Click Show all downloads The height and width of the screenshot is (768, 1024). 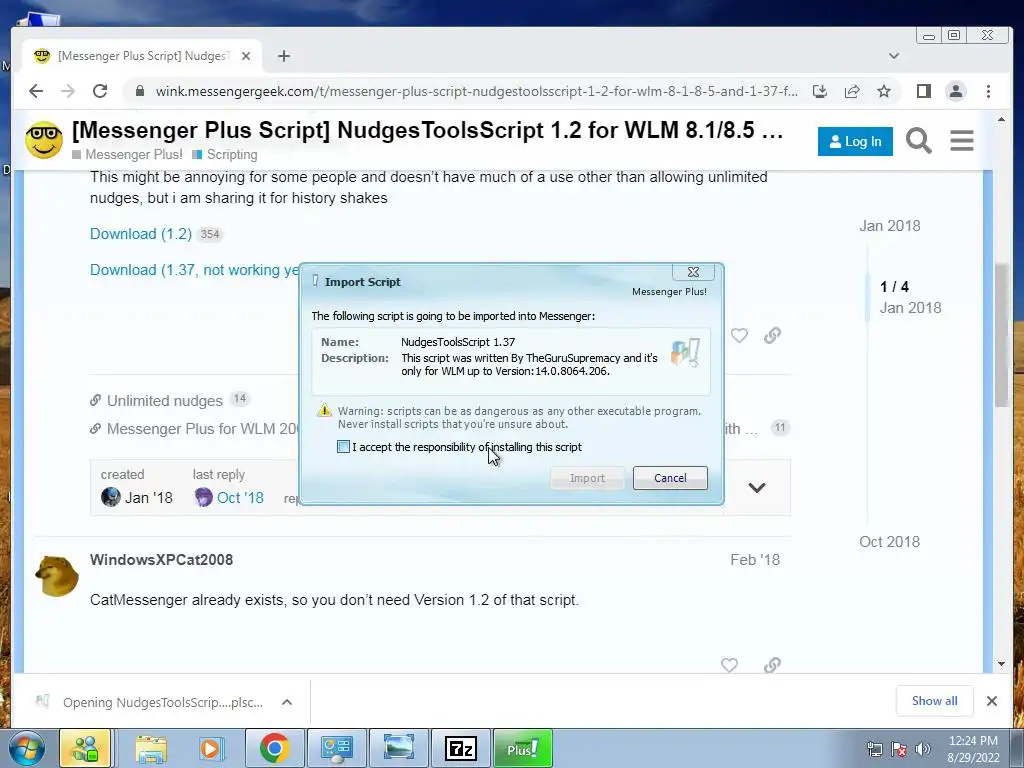pos(935,701)
